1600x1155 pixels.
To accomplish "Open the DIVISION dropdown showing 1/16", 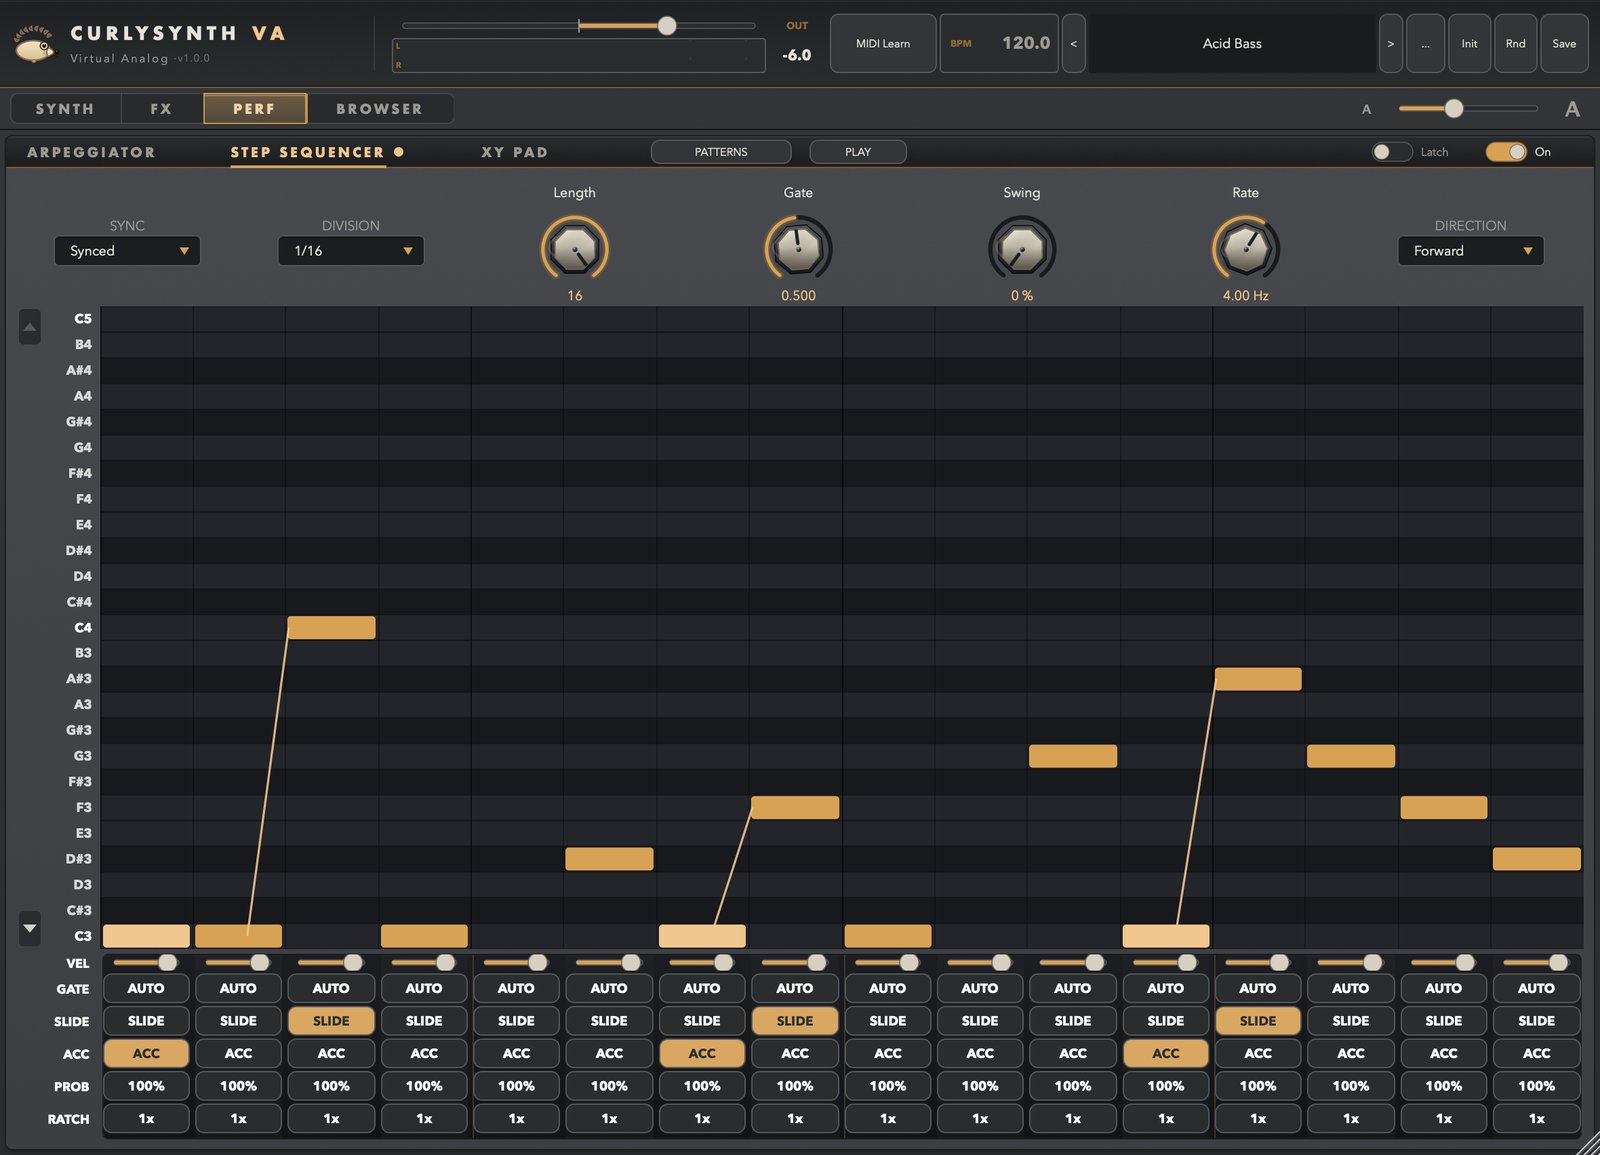I will 351,251.
